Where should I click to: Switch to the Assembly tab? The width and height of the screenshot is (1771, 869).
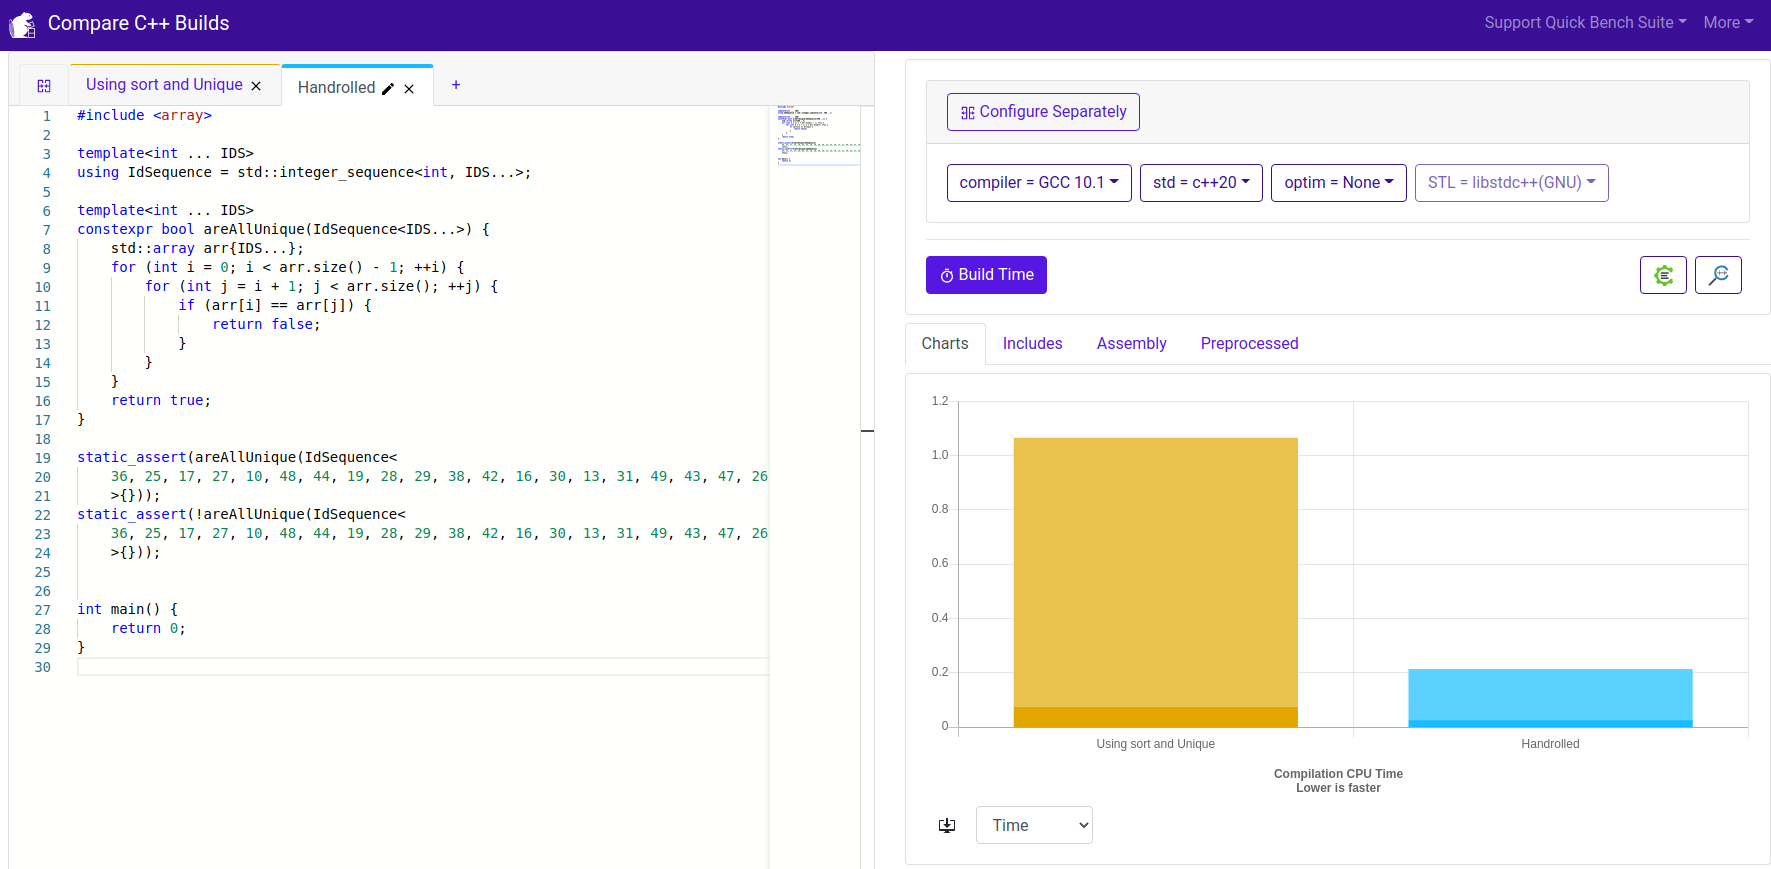coord(1131,344)
